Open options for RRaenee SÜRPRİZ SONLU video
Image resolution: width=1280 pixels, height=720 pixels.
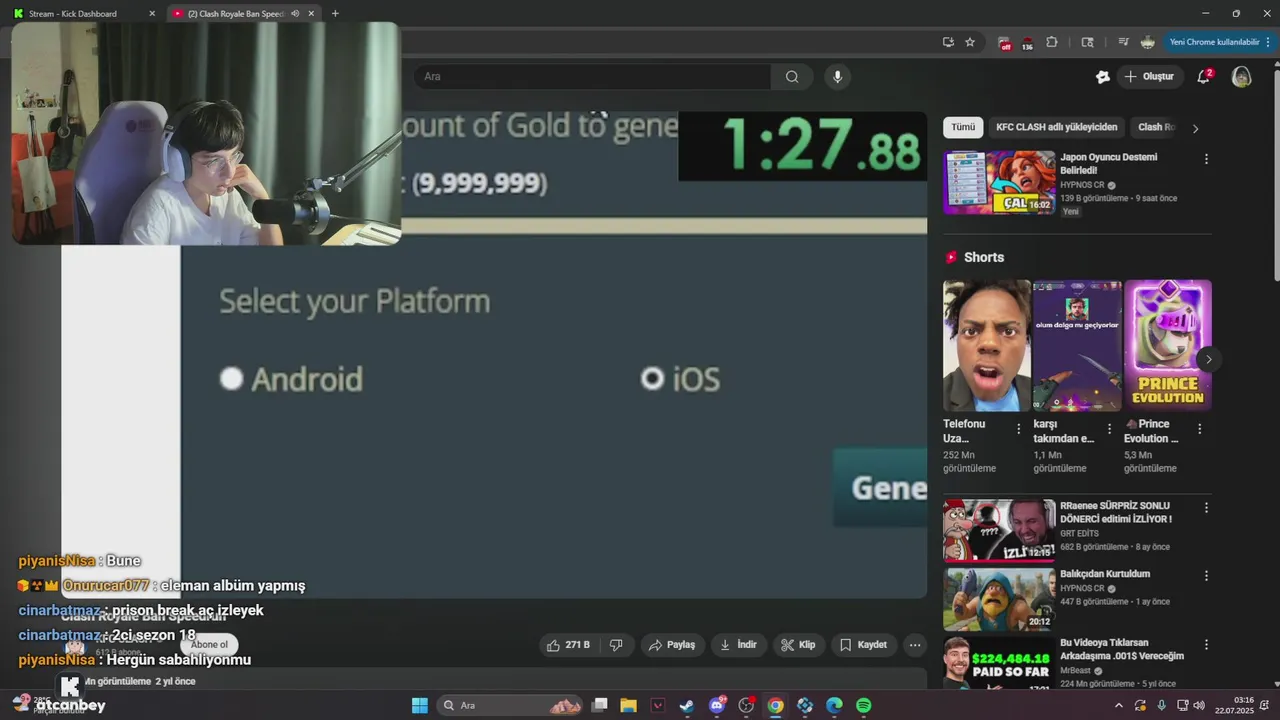pyautogui.click(x=1206, y=508)
